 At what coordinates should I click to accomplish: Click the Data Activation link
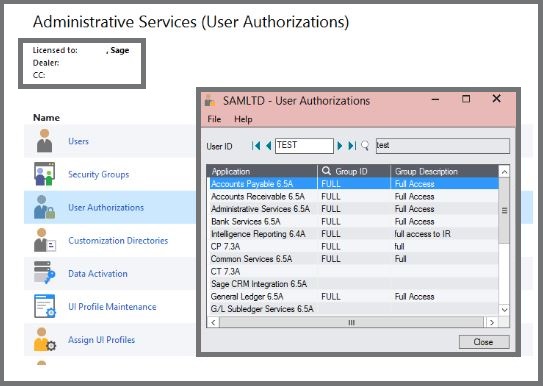pyautogui.click(x=98, y=273)
